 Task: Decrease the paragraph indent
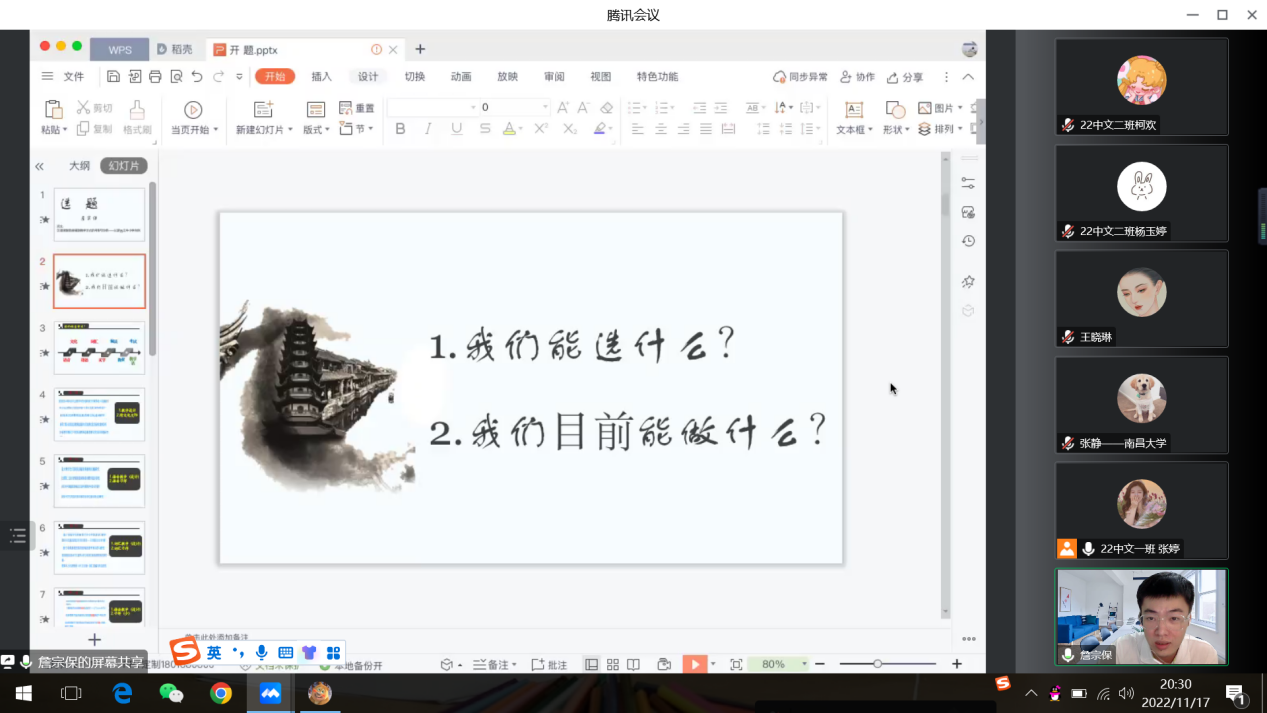[x=699, y=108]
